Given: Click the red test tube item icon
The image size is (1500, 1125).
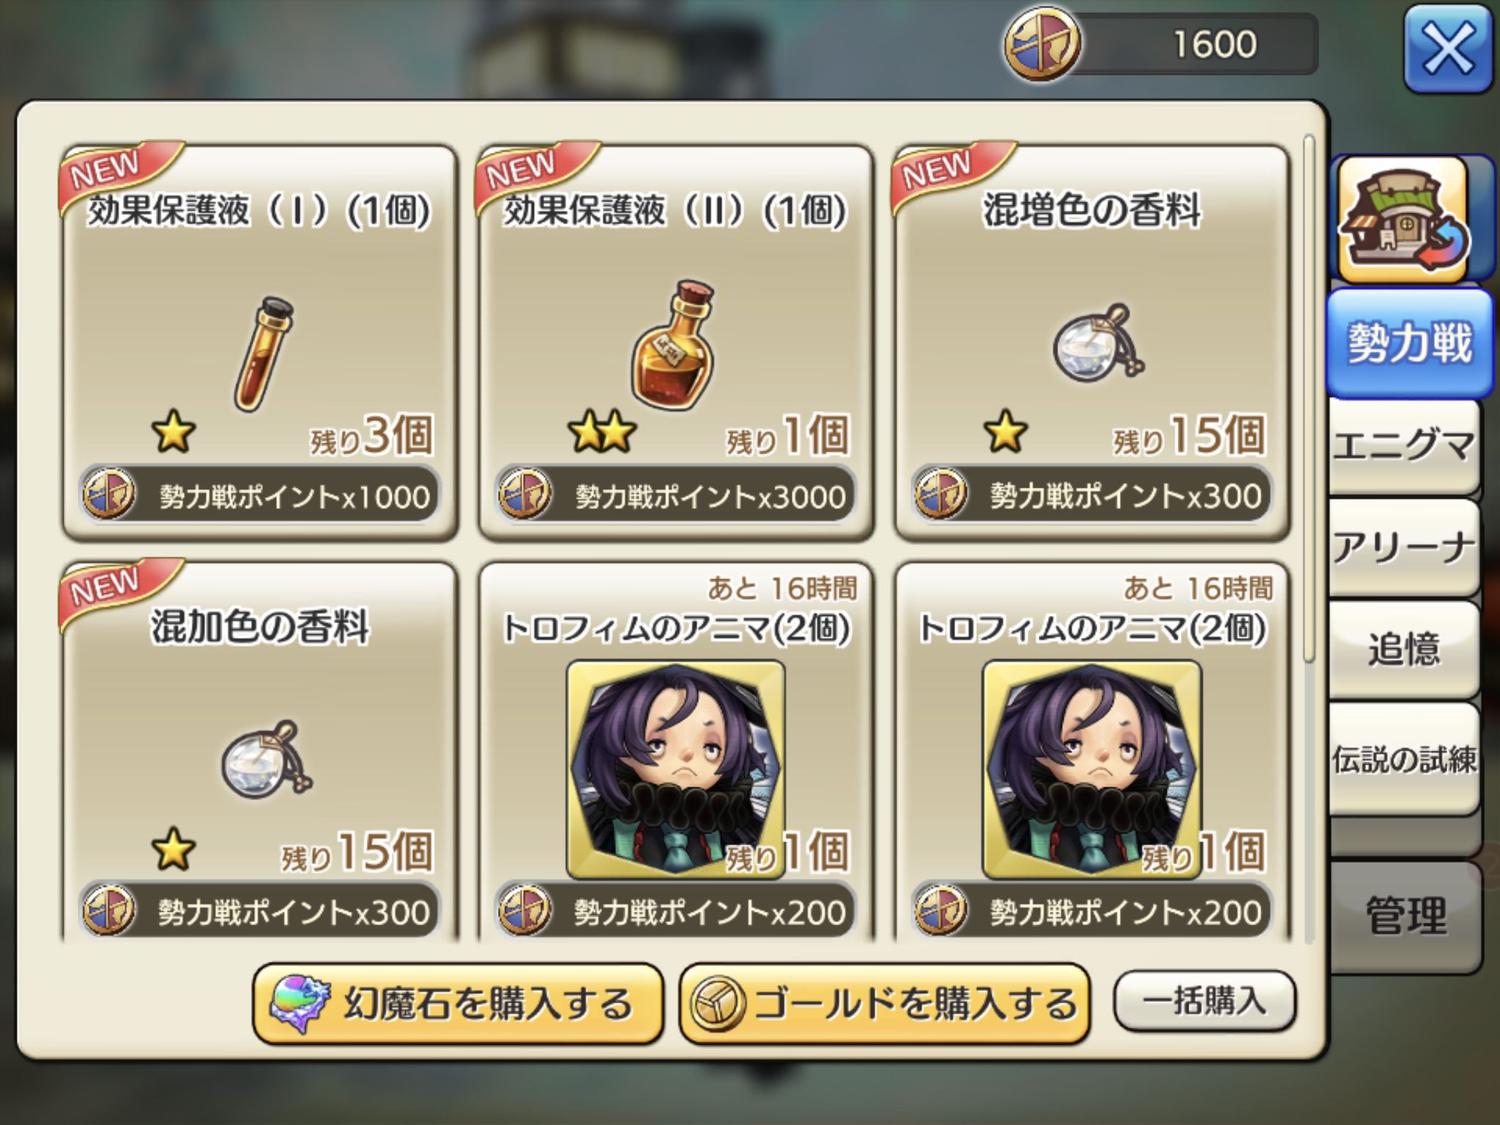Looking at the screenshot, I should 264,354.
